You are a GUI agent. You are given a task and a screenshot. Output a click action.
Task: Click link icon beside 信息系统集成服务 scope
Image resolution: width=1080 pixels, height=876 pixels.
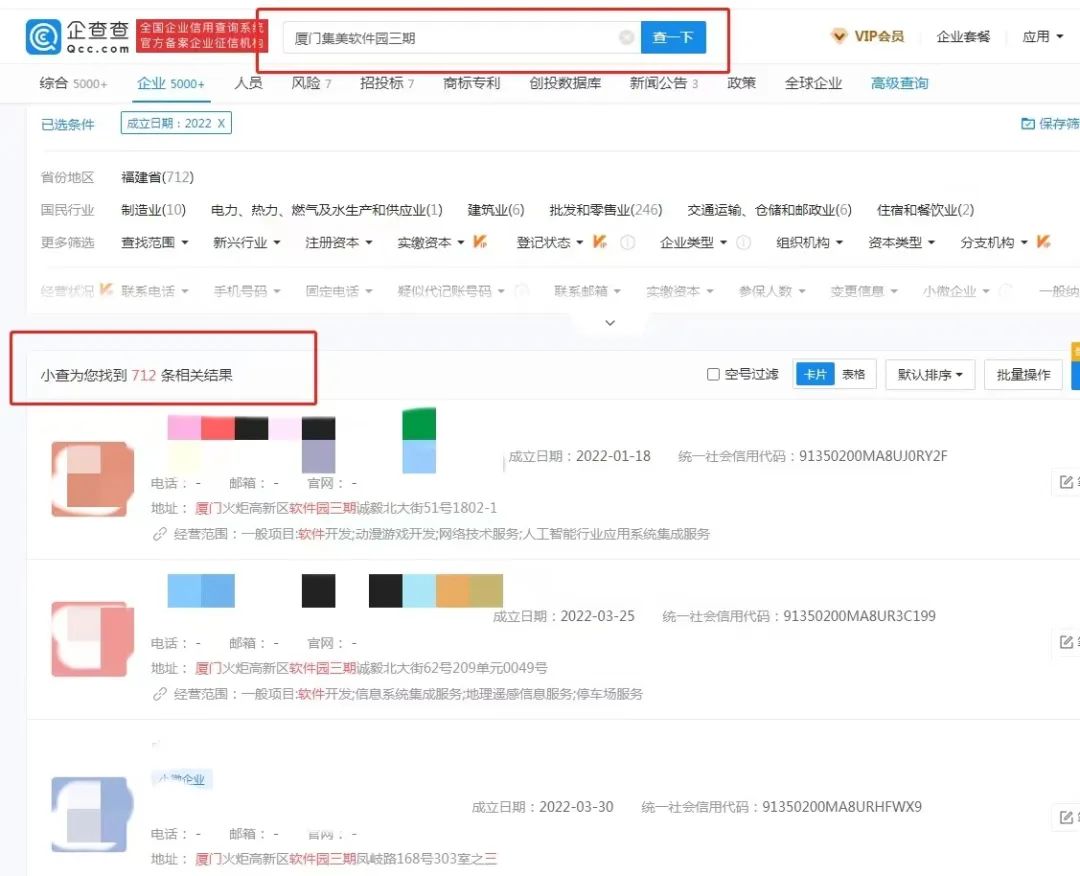(x=160, y=694)
